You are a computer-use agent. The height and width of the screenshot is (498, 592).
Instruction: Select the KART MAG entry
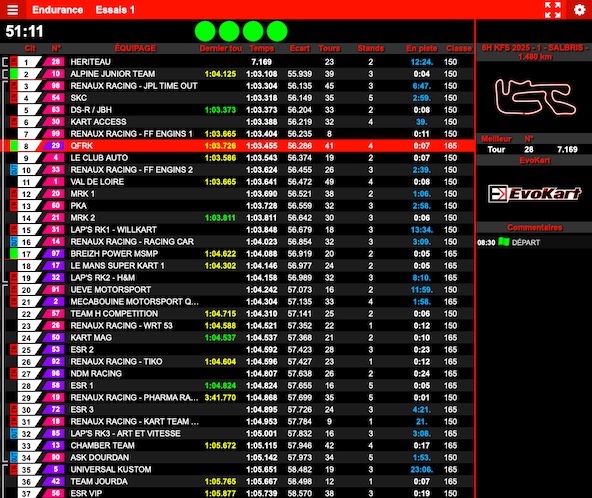91,338
